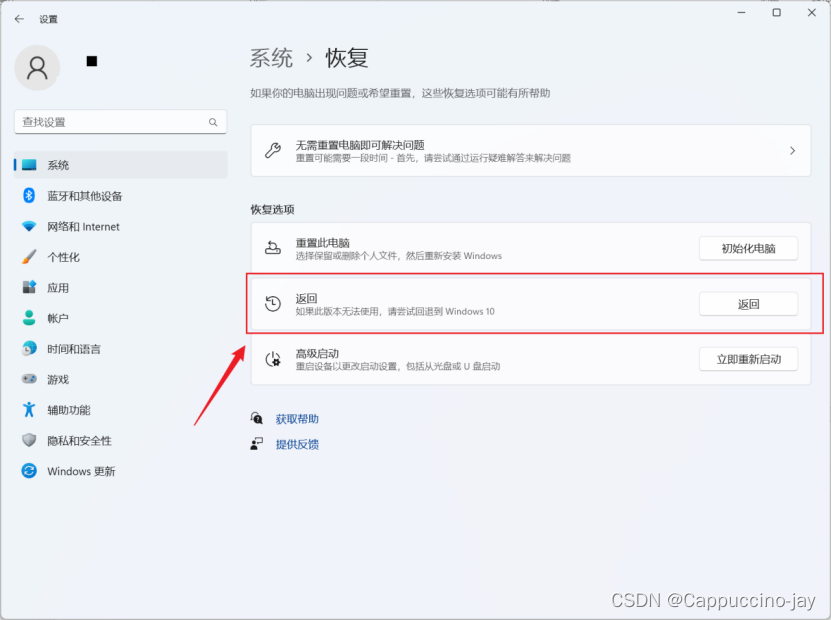Click the 高级启动 heading text

[x=317, y=353]
